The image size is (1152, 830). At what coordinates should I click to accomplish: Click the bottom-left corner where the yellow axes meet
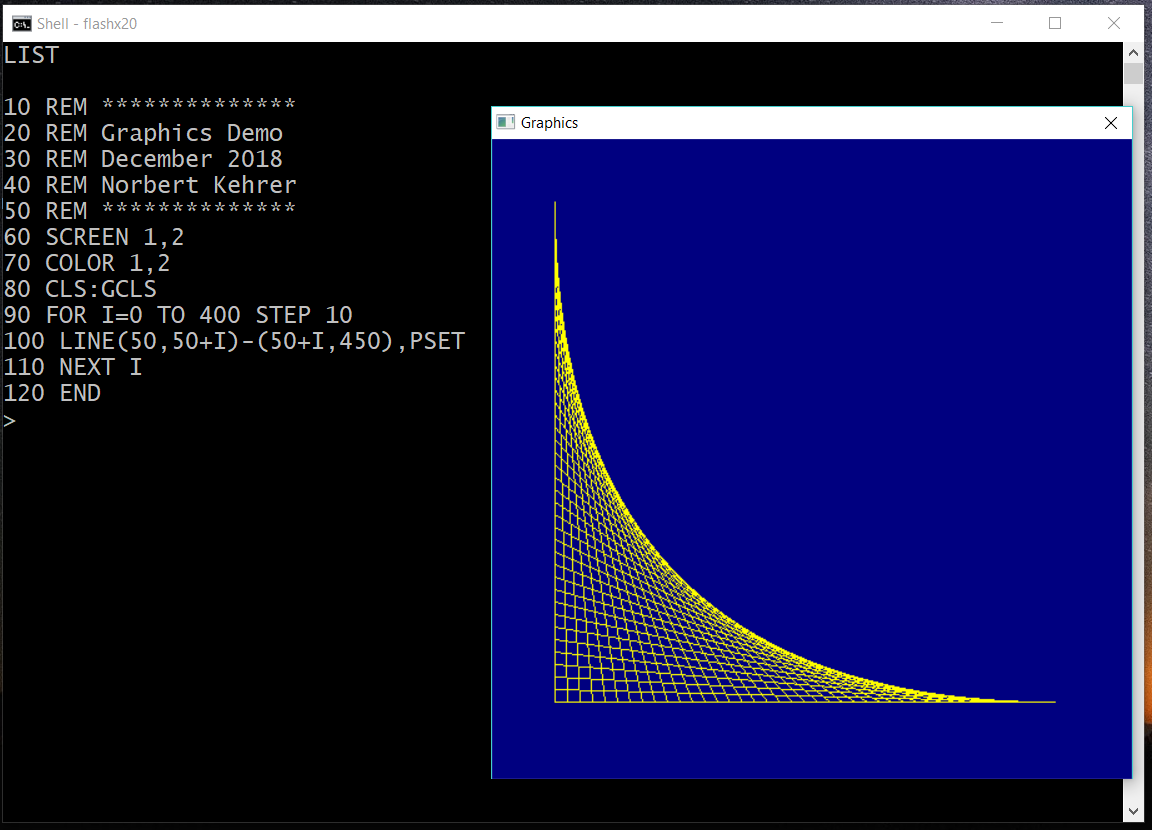(x=555, y=702)
